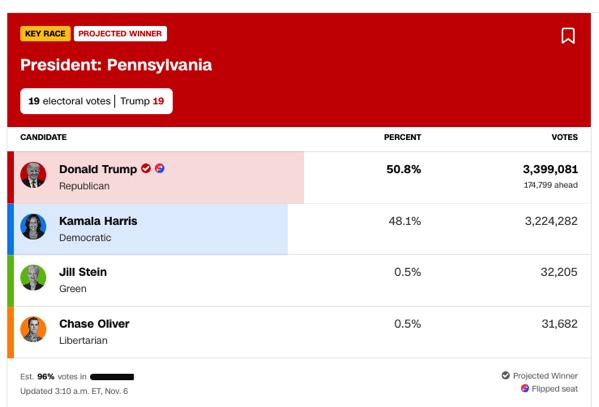Click the estimated votes-in progress bar
The width and height of the screenshot is (599, 407).
pos(112,377)
